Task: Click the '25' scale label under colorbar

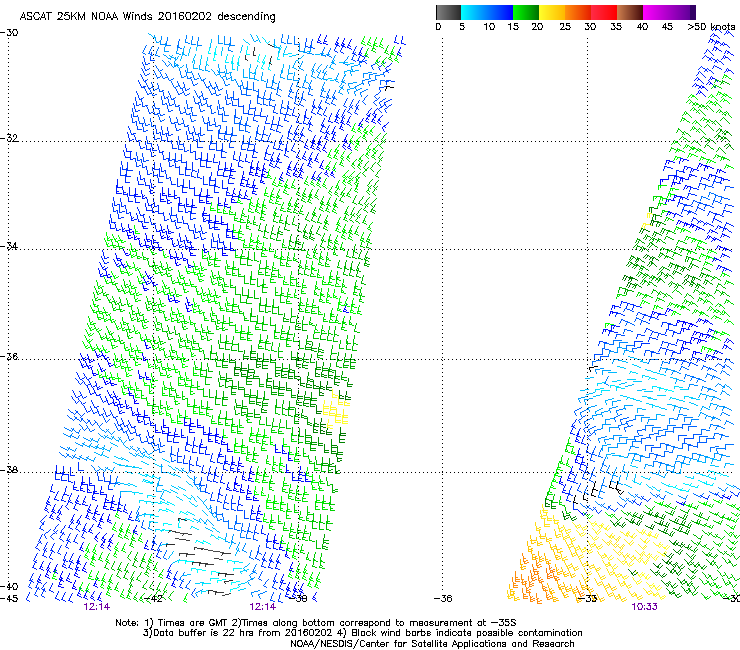Action: [565, 27]
